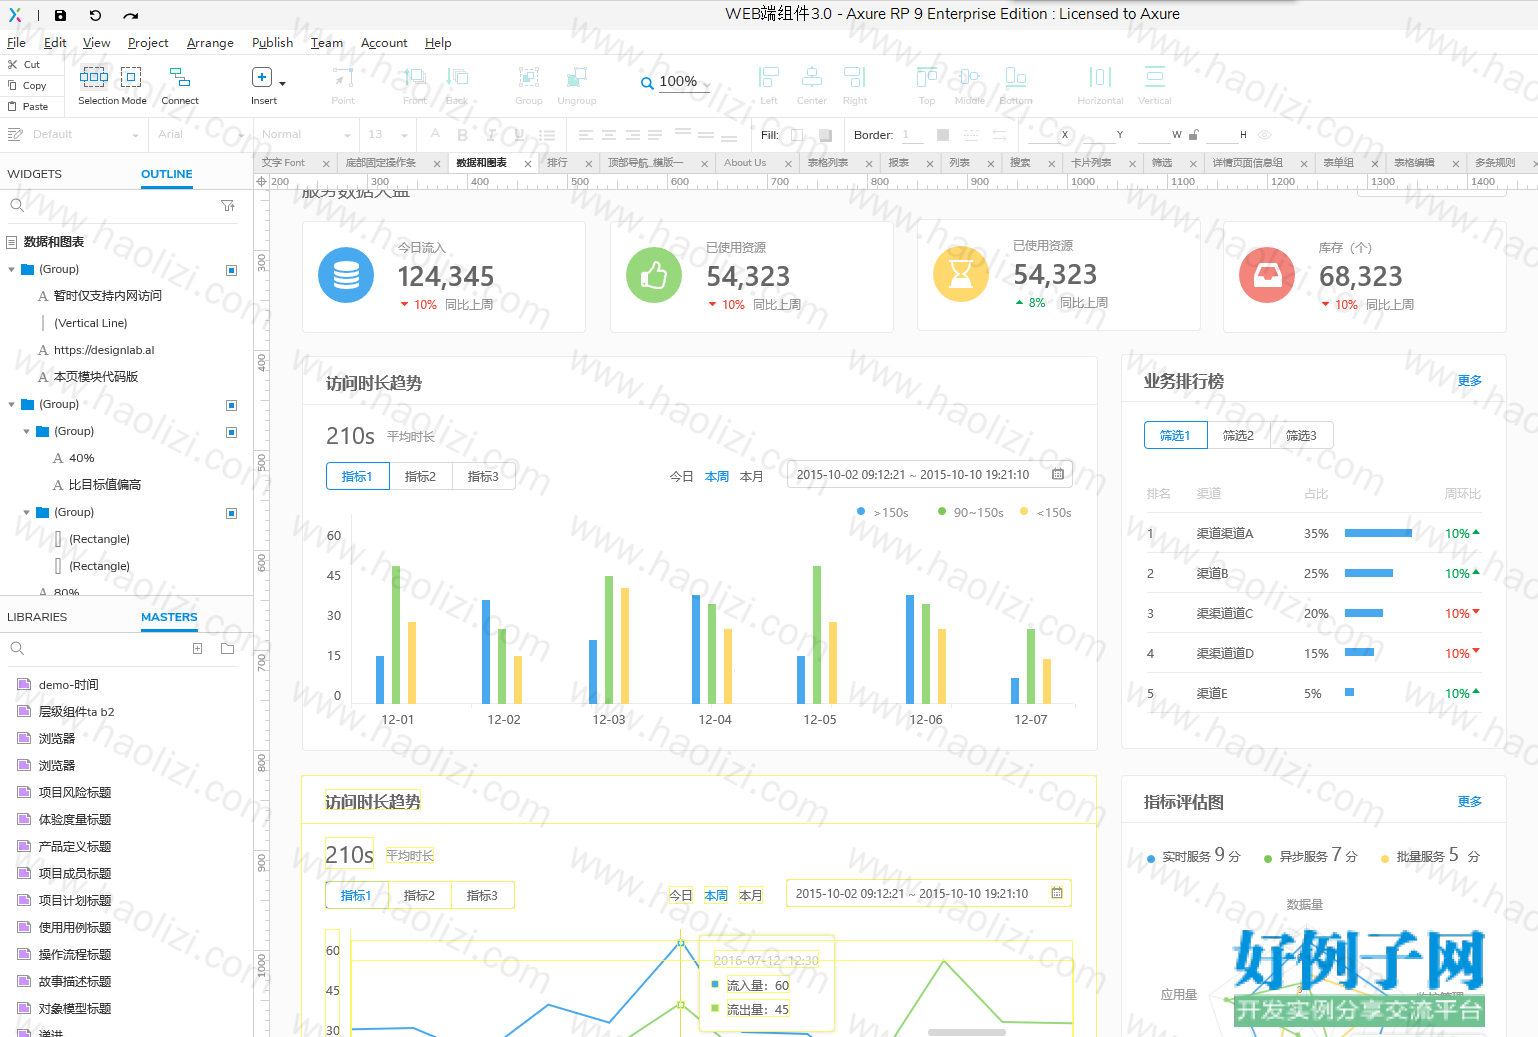1538x1037 pixels.
Task: Align widgets Left
Action: pos(769,85)
